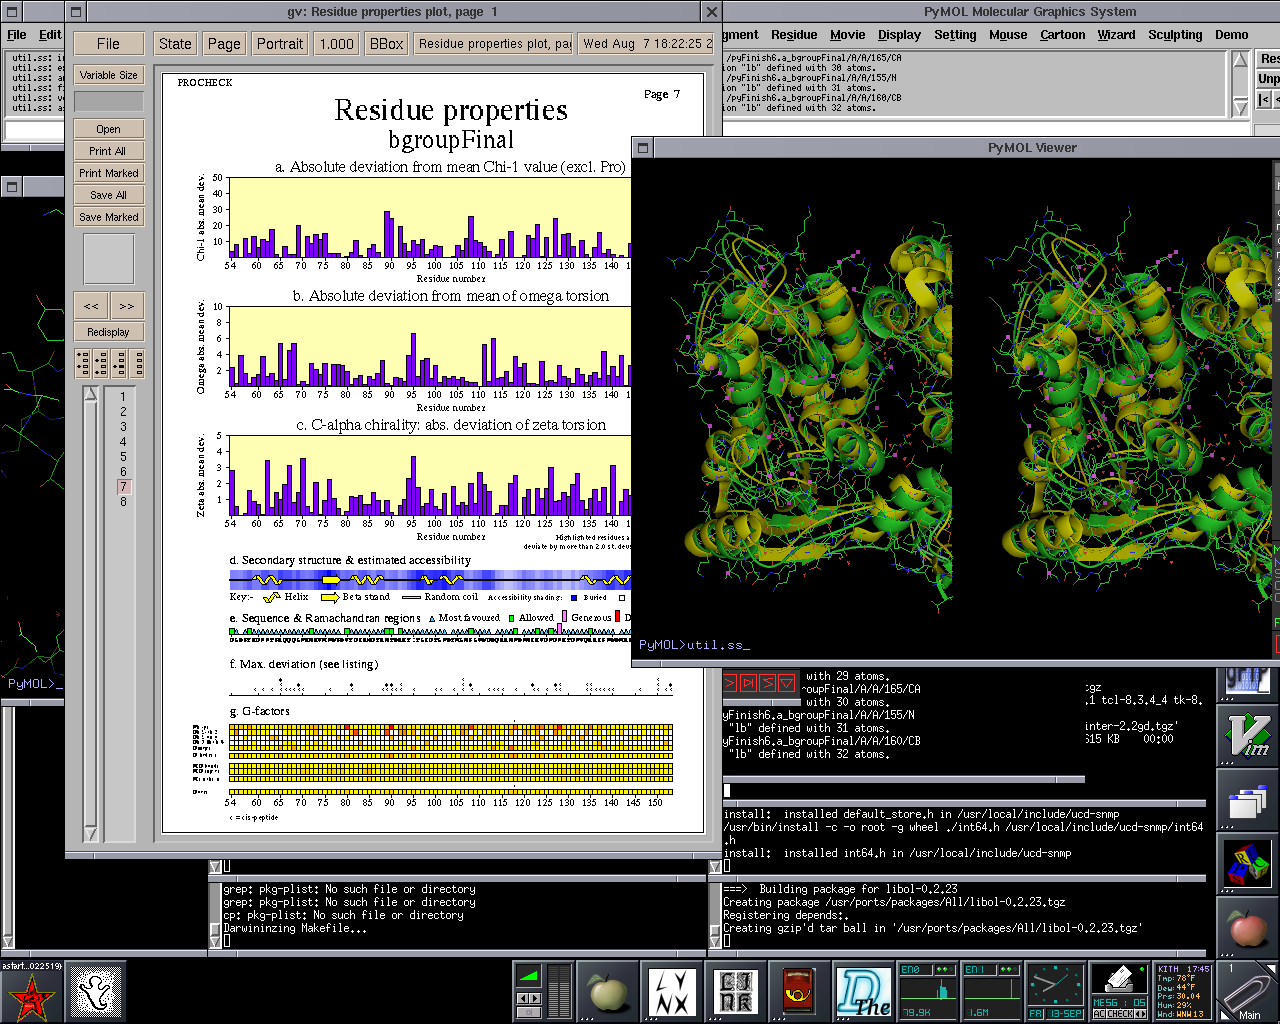This screenshot has height=1024, width=1280.
Task: Click the analog clock dock applet
Action: coord(1056,992)
